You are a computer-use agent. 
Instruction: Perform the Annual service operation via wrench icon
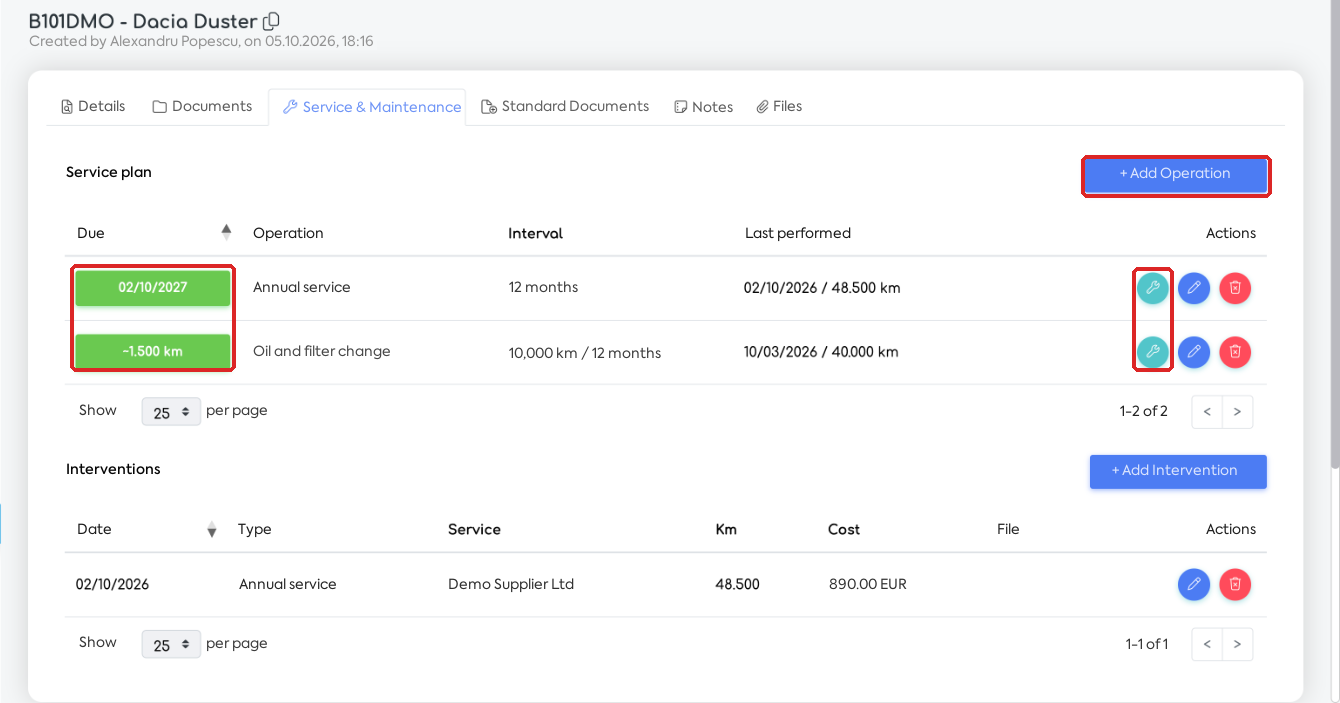click(x=1153, y=288)
